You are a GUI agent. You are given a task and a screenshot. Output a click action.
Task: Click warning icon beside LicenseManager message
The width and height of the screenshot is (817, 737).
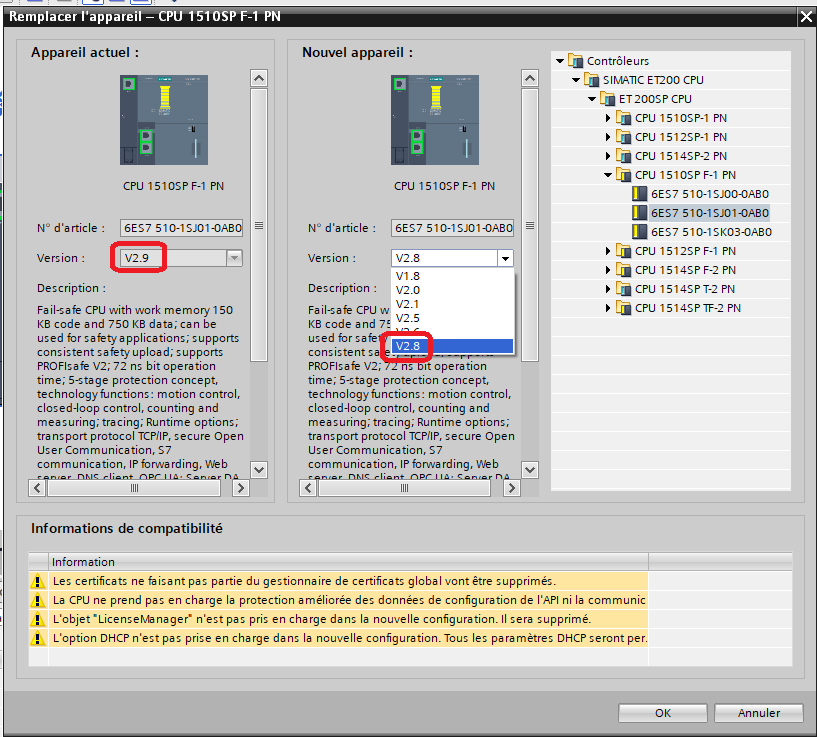tap(38, 619)
